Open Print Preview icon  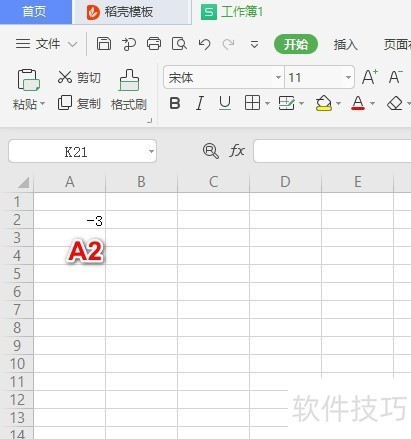179,44
